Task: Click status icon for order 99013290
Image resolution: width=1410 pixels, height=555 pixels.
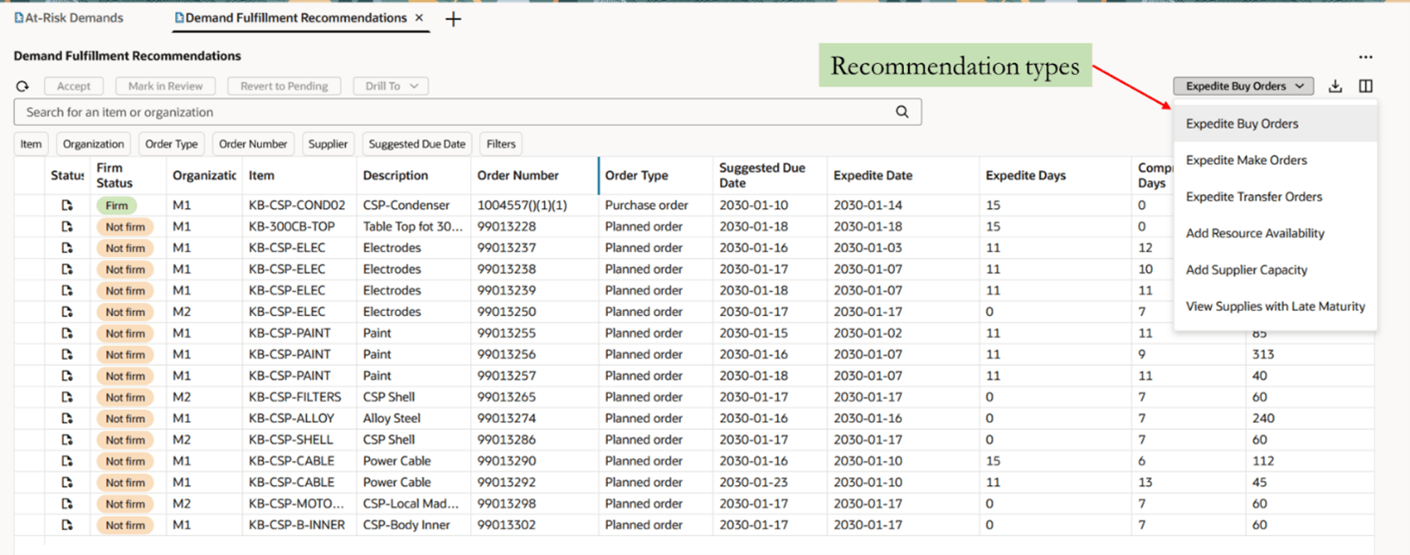Action: tap(67, 461)
